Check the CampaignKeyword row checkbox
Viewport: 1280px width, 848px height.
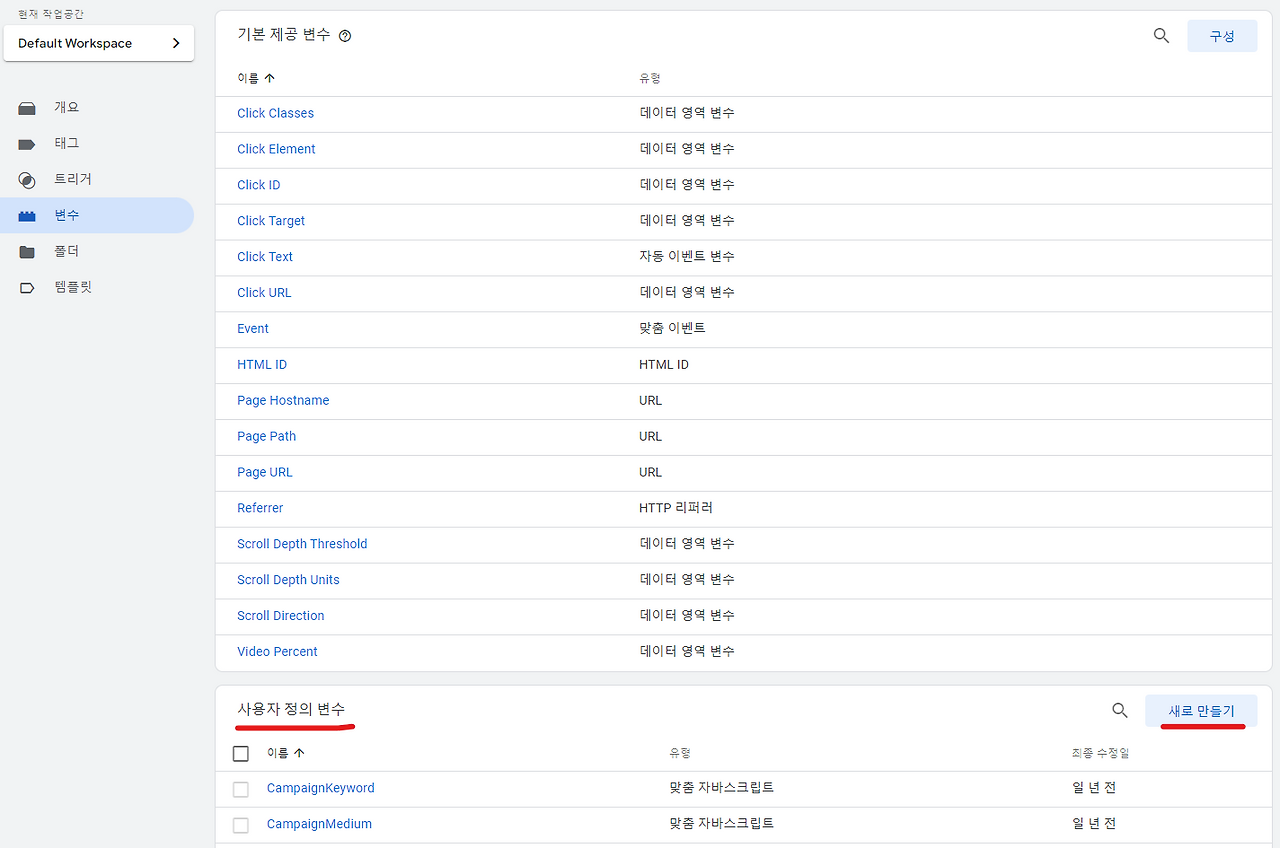240,789
